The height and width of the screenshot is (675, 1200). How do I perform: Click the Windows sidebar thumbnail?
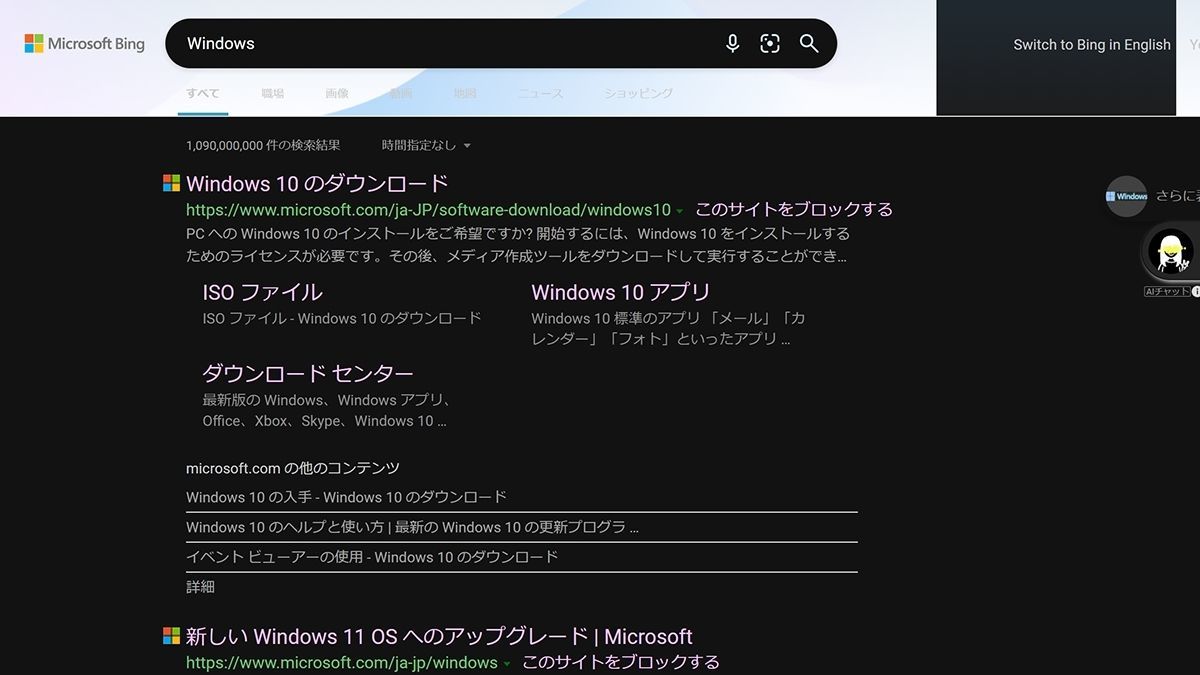(x=1126, y=196)
